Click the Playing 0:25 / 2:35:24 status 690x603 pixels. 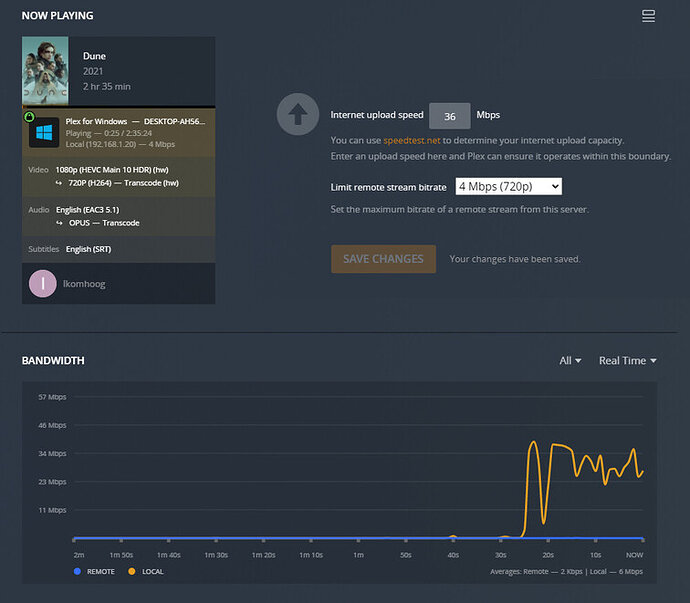click(109, 133)
